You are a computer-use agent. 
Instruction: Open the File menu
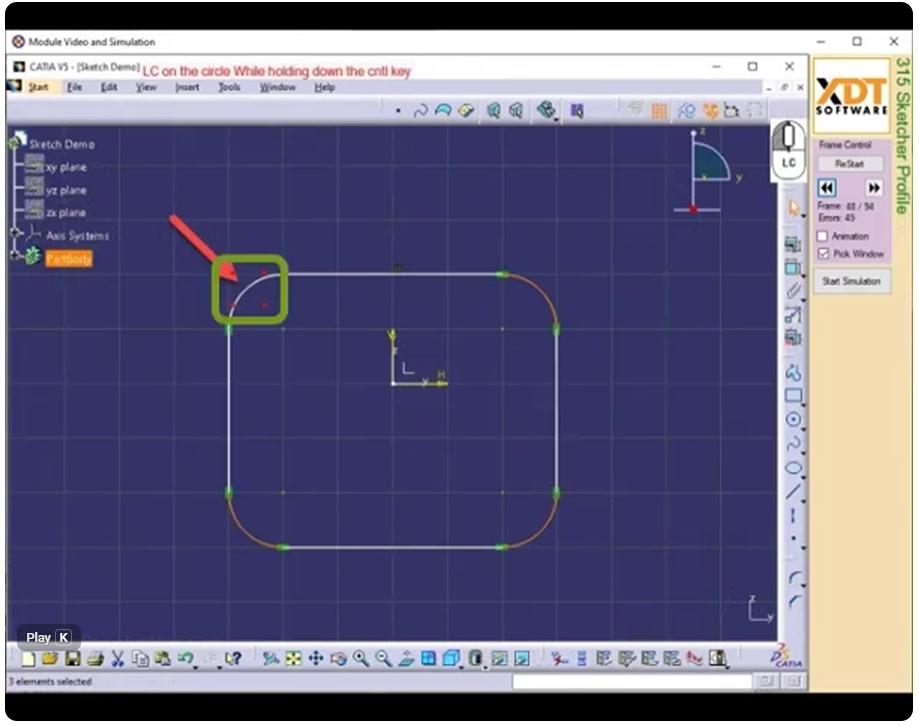[x=74, y=87]
